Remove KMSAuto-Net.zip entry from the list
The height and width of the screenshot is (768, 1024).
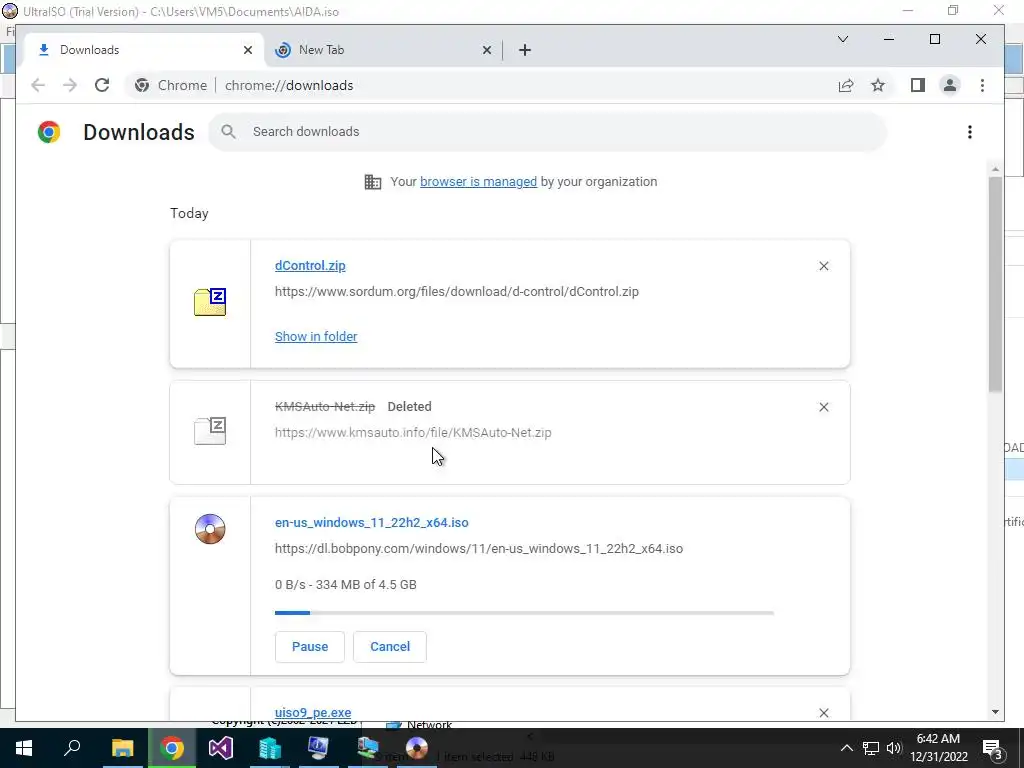824,407
